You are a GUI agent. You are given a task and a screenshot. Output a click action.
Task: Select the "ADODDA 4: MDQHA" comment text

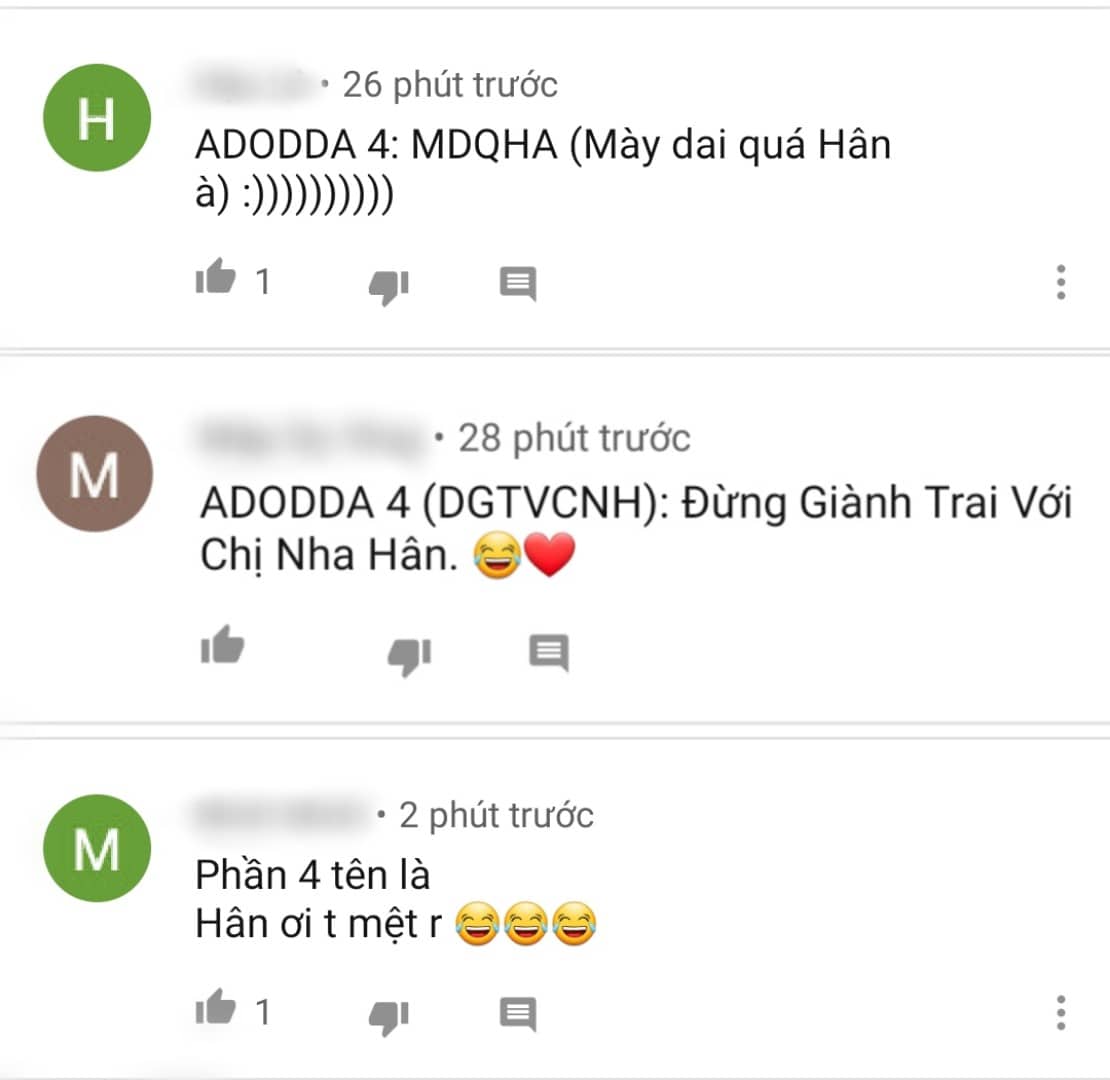543,169
